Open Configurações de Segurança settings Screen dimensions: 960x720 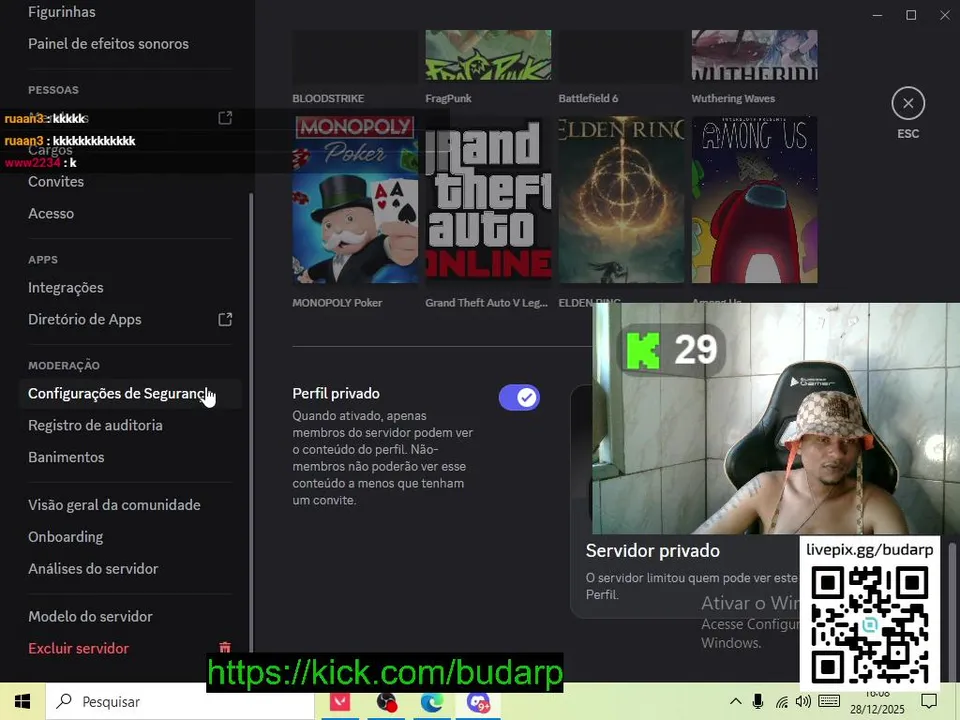pyautogui.click(x=130, y=394)
